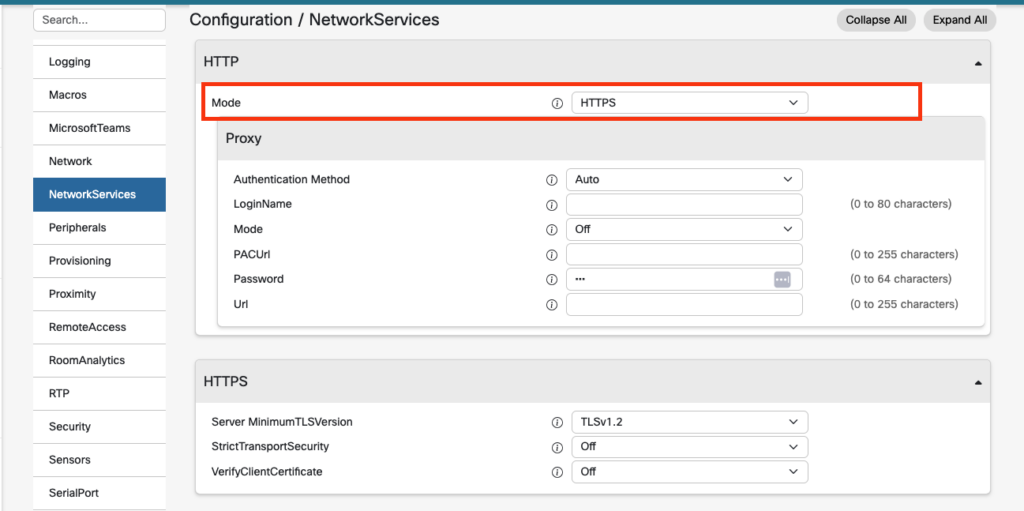
Task: Click the password manager icon in Password field
Action: coord(782,280)
